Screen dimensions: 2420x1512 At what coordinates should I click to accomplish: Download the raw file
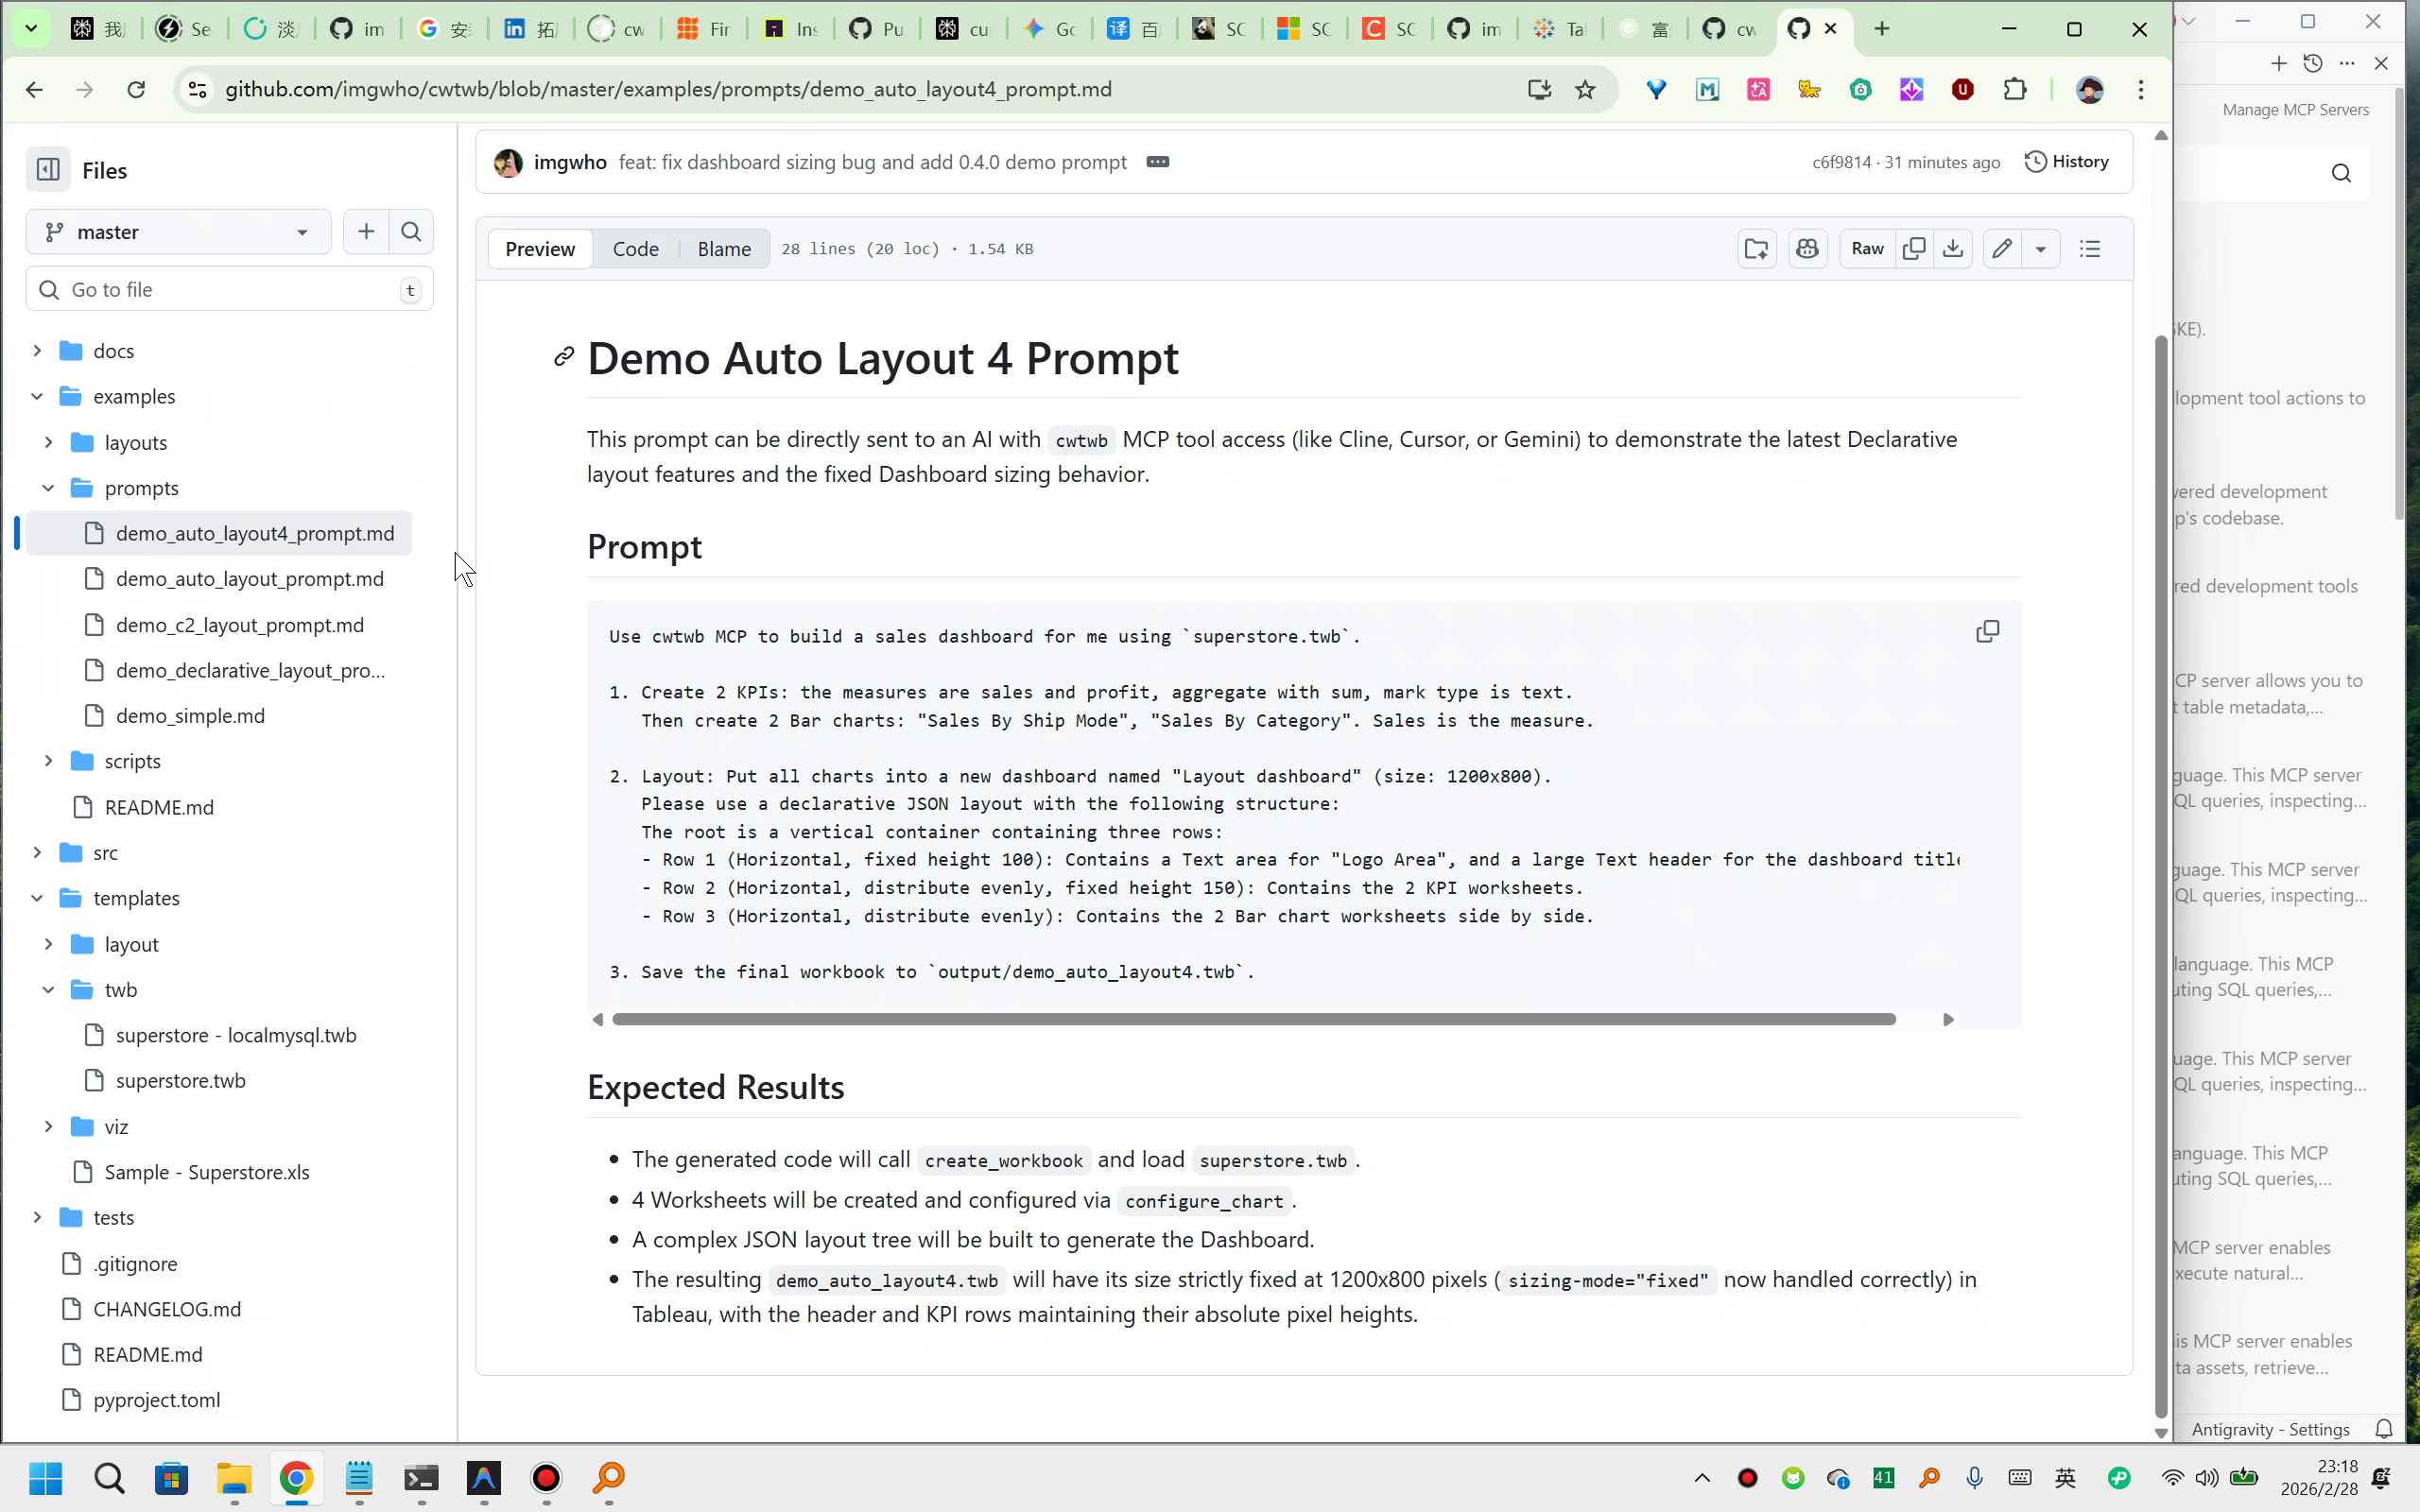pos(1952,249)
